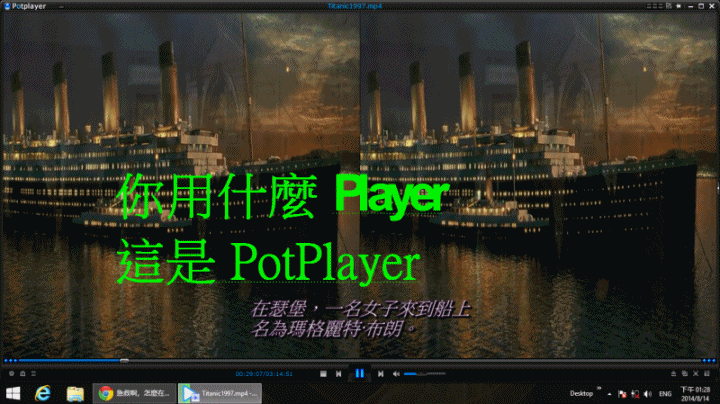Expand the Desktop toolbar chevron
The width and height of the screenshot is (720, 404).
599,389
